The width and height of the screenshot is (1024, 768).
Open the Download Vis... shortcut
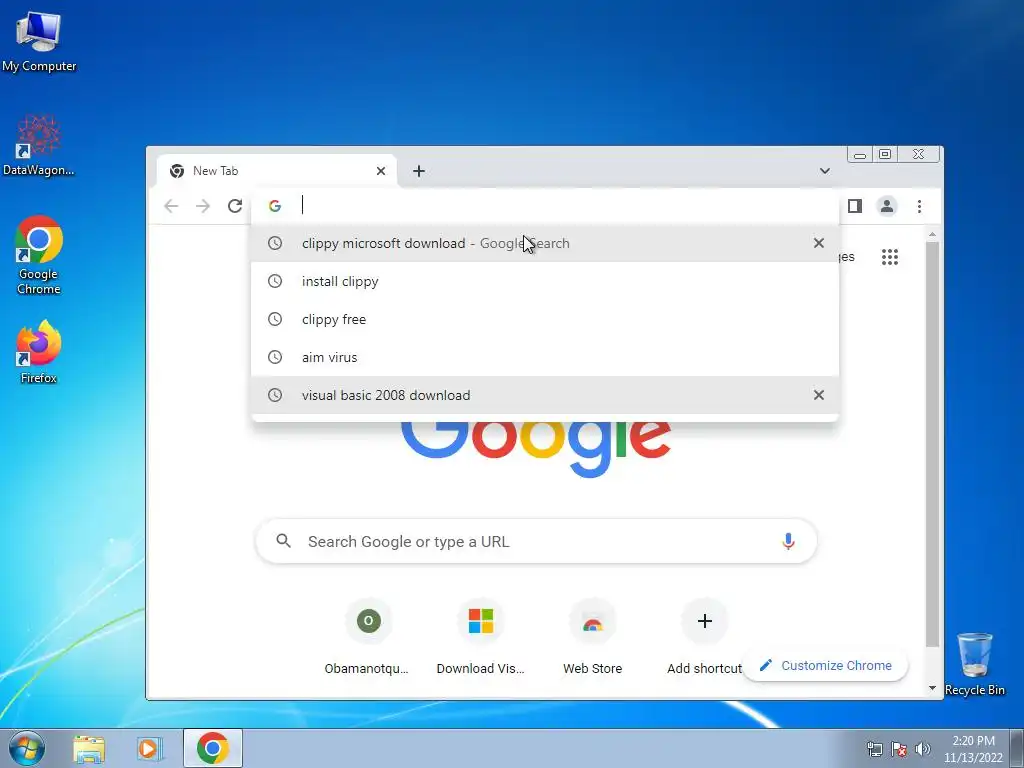pyautogui.click(x=481, y=637)
